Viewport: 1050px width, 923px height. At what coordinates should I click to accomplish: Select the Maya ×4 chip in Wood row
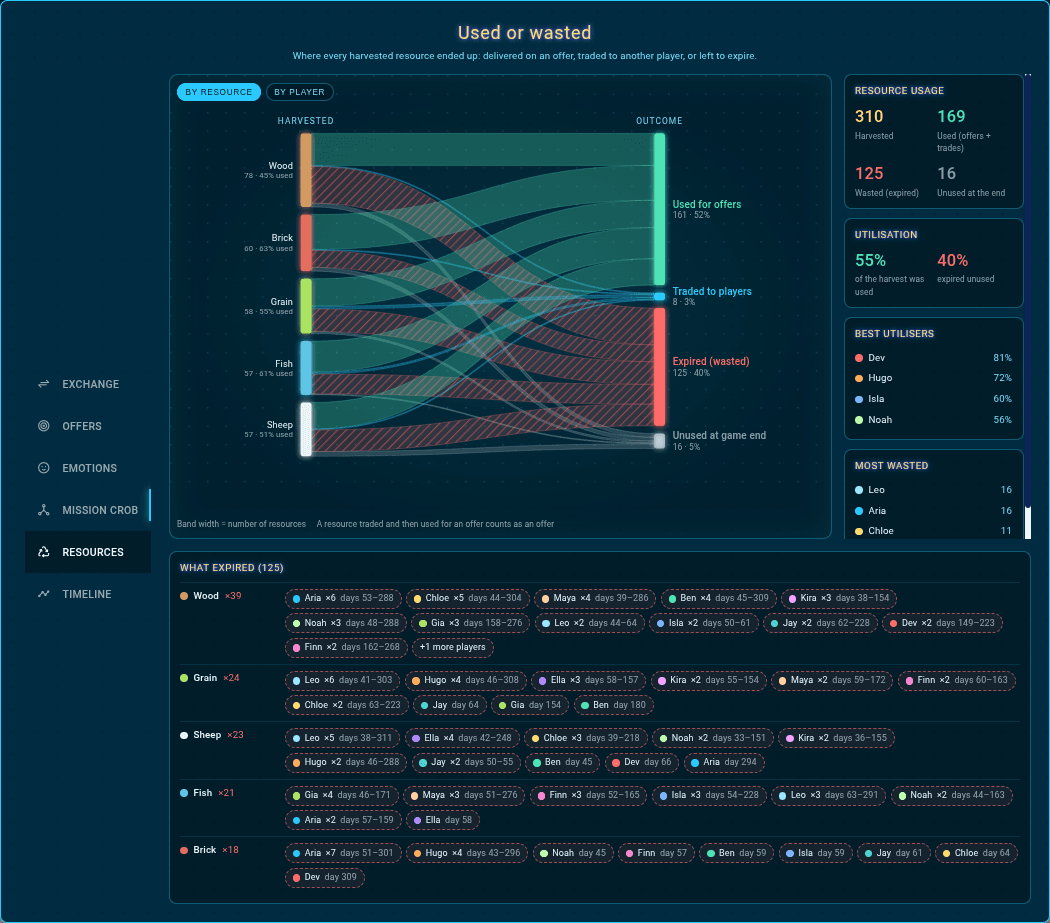point(595,598)
